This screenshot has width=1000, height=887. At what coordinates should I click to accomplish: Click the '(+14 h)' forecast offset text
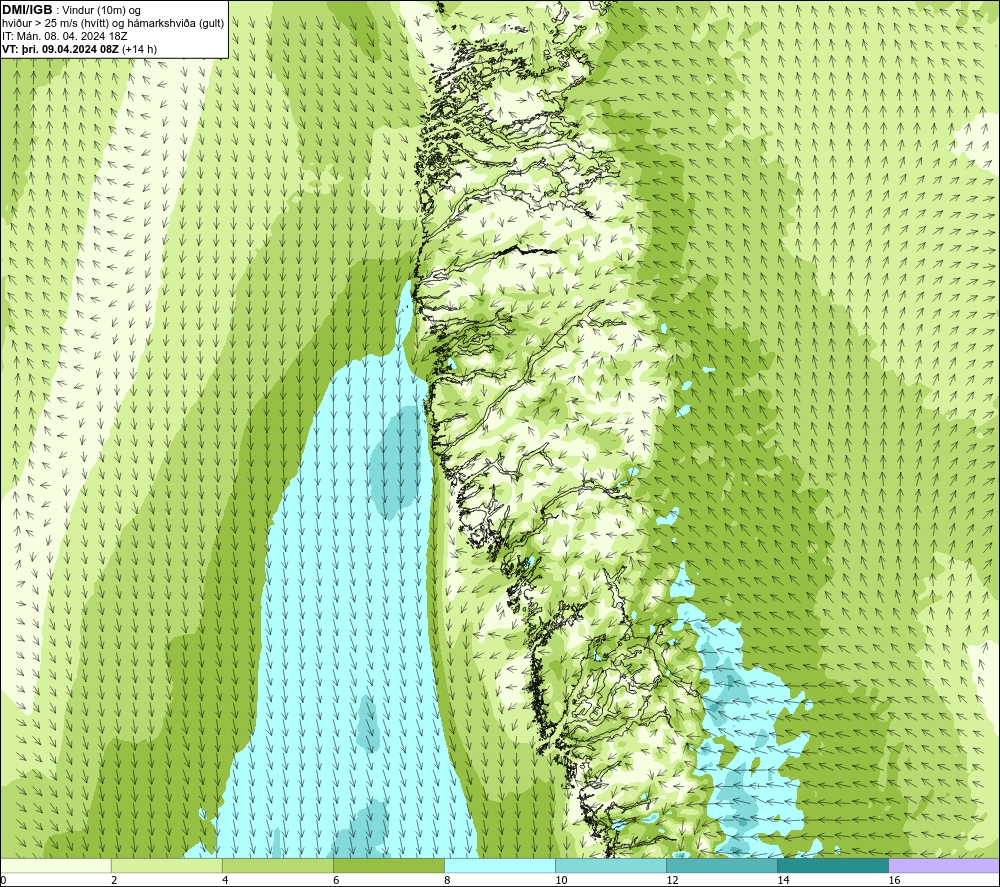139,48
